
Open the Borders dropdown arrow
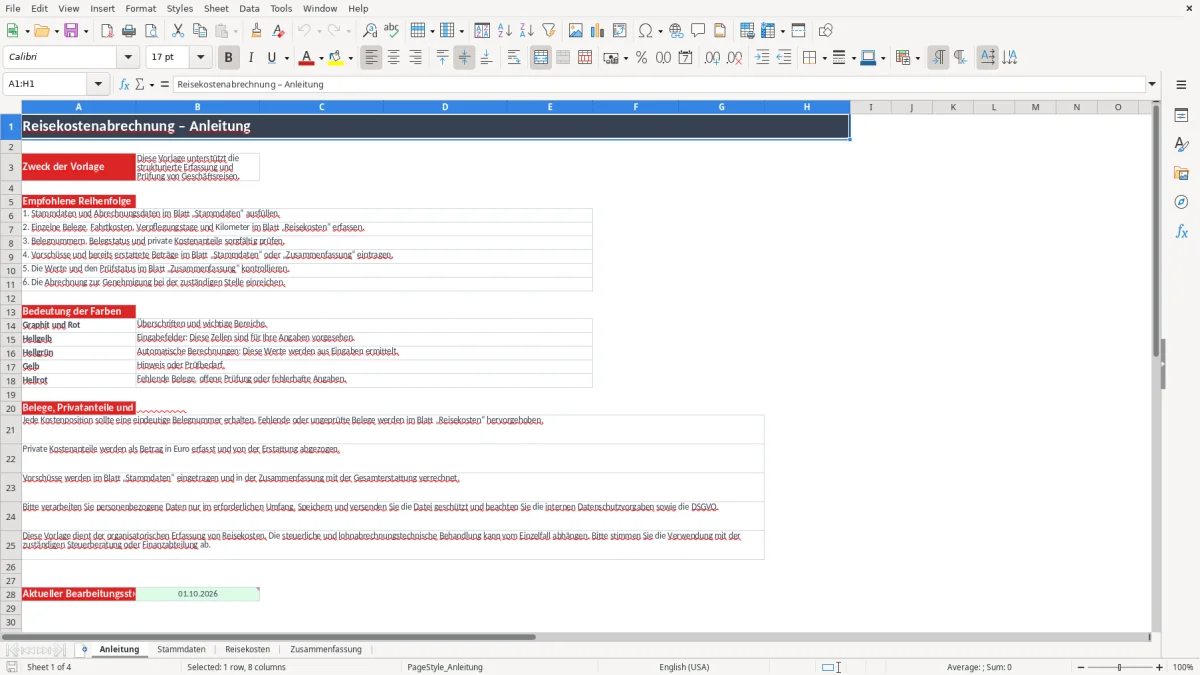[x=824, y=58]
